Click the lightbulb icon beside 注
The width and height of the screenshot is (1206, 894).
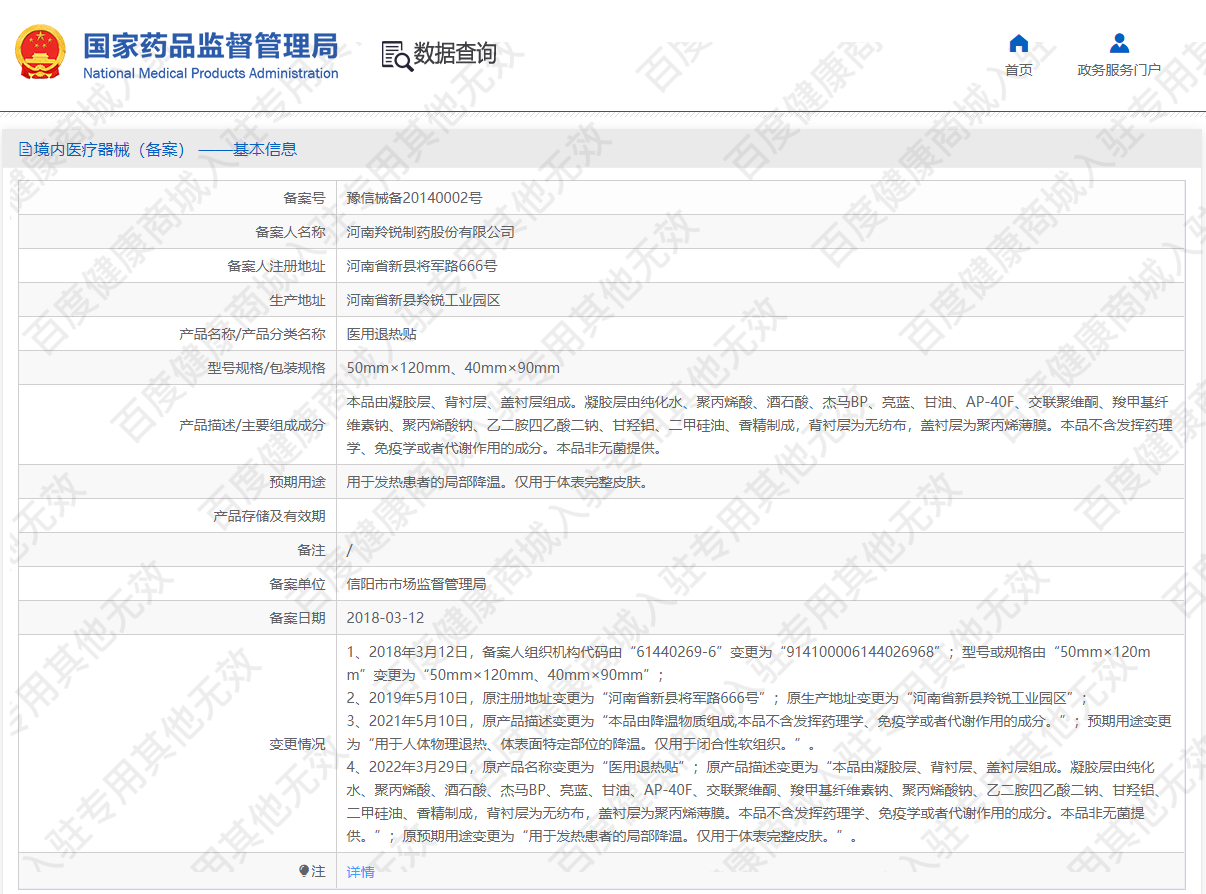[304, 871]
